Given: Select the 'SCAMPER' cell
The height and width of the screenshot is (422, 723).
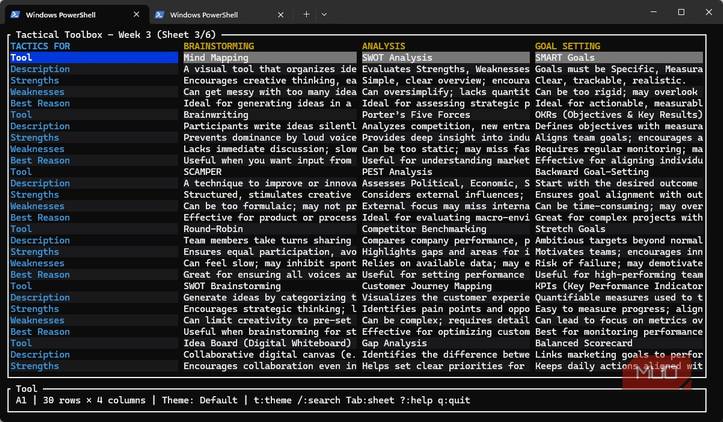Looking at the screenshot, I should pyautogui.click(x=270, y=172).
